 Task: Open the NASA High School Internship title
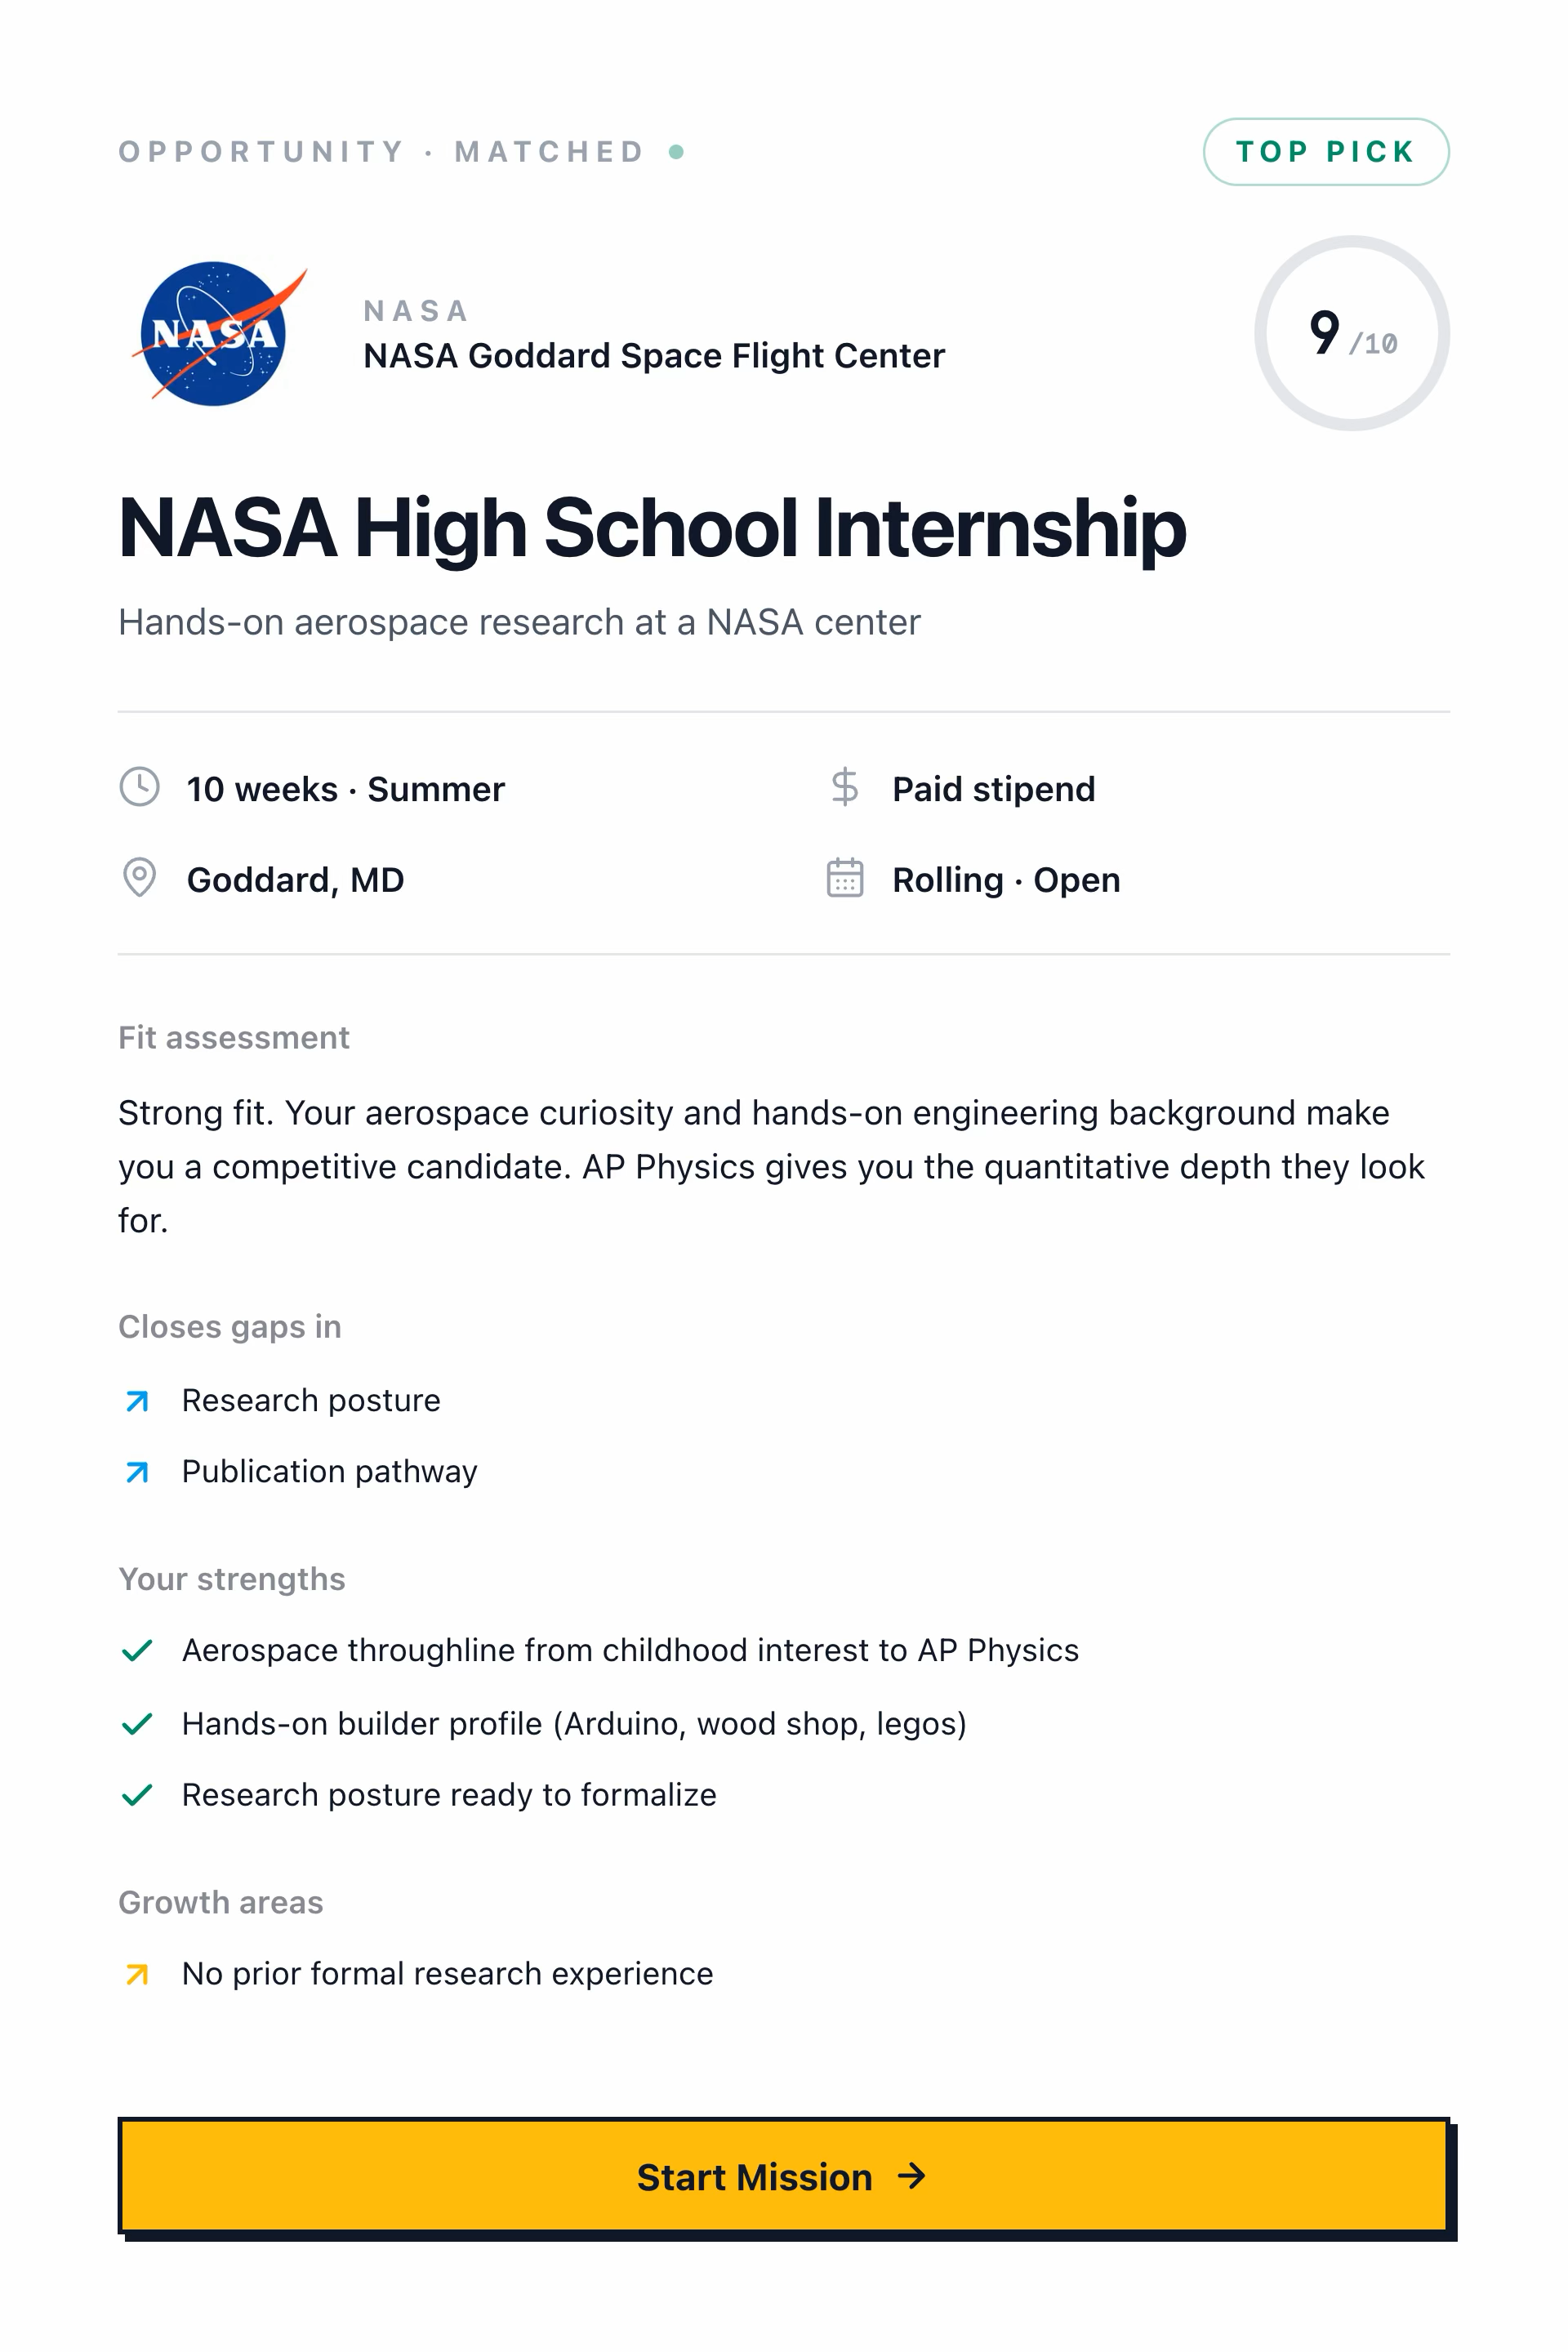(652, 527)
